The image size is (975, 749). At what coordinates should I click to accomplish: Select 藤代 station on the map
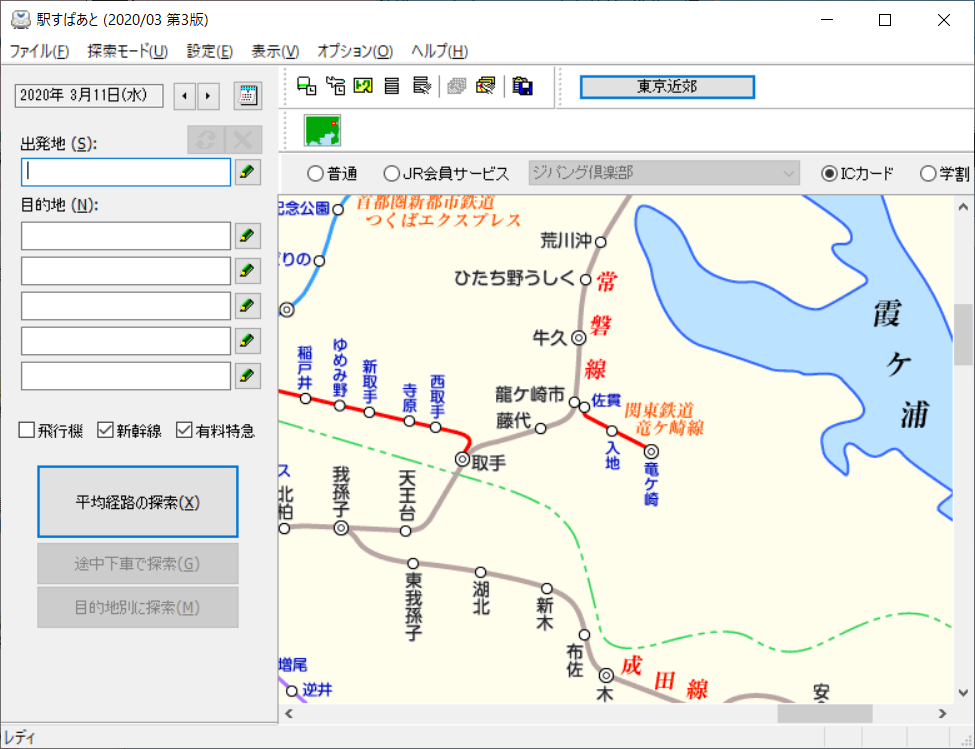point(540,428)
